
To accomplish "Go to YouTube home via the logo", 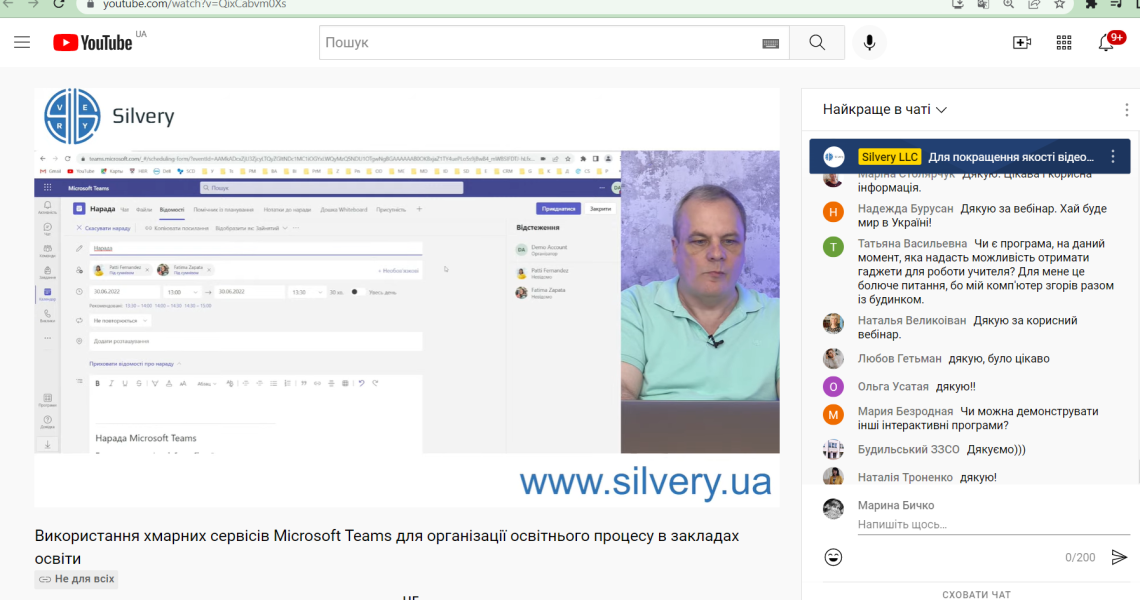I will [93, 42].
